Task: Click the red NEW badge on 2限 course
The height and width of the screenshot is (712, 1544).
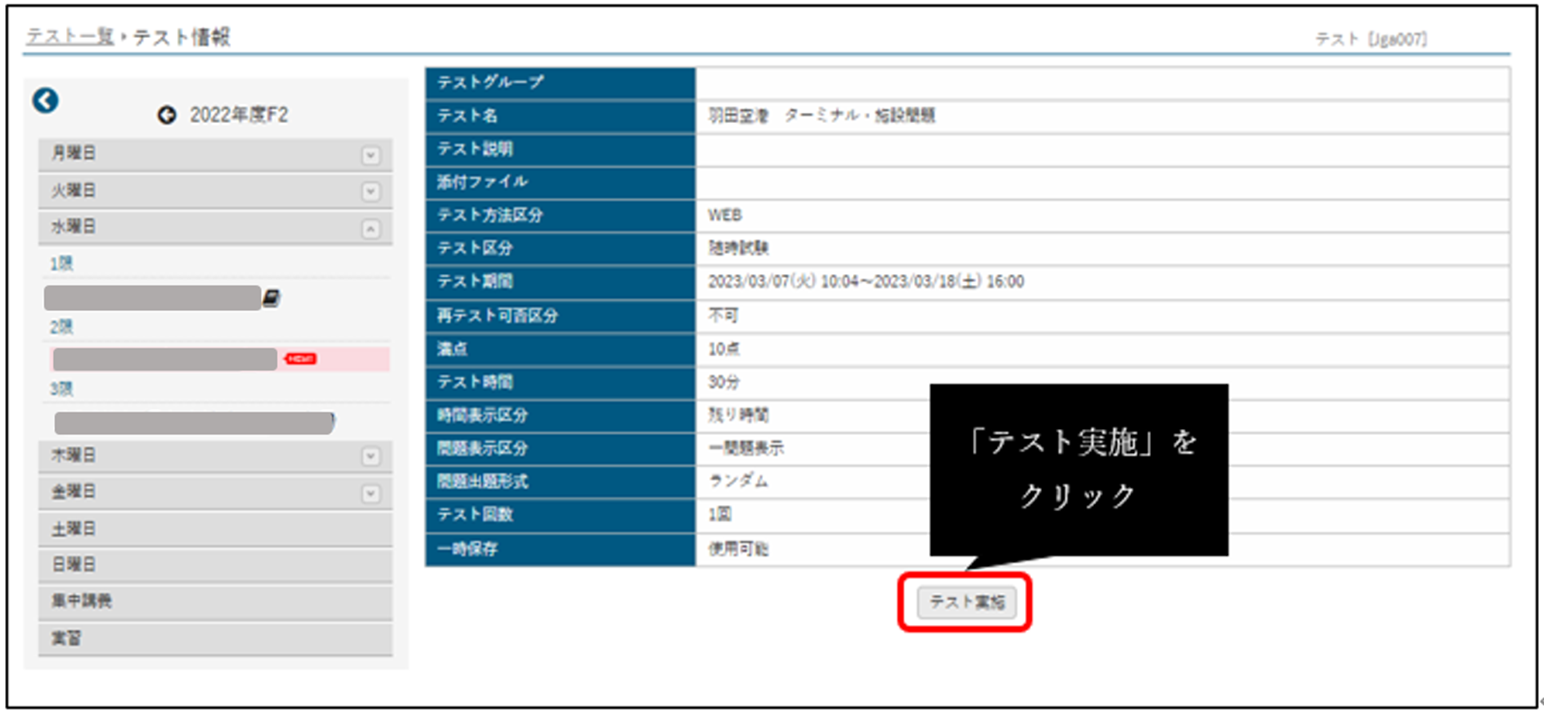Action: (x=301, y=359)
